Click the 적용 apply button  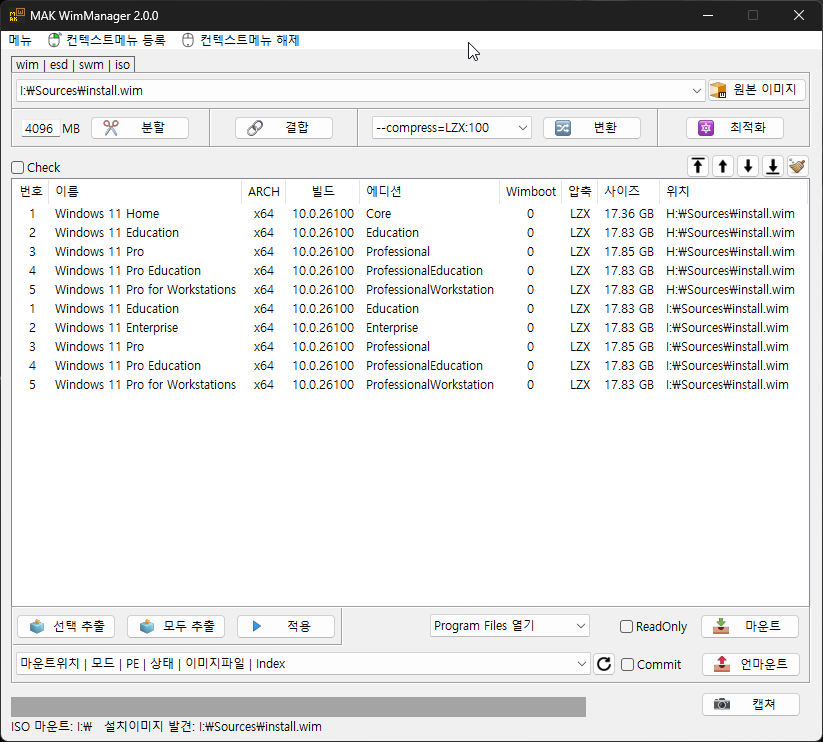click(x=286, y=627)
